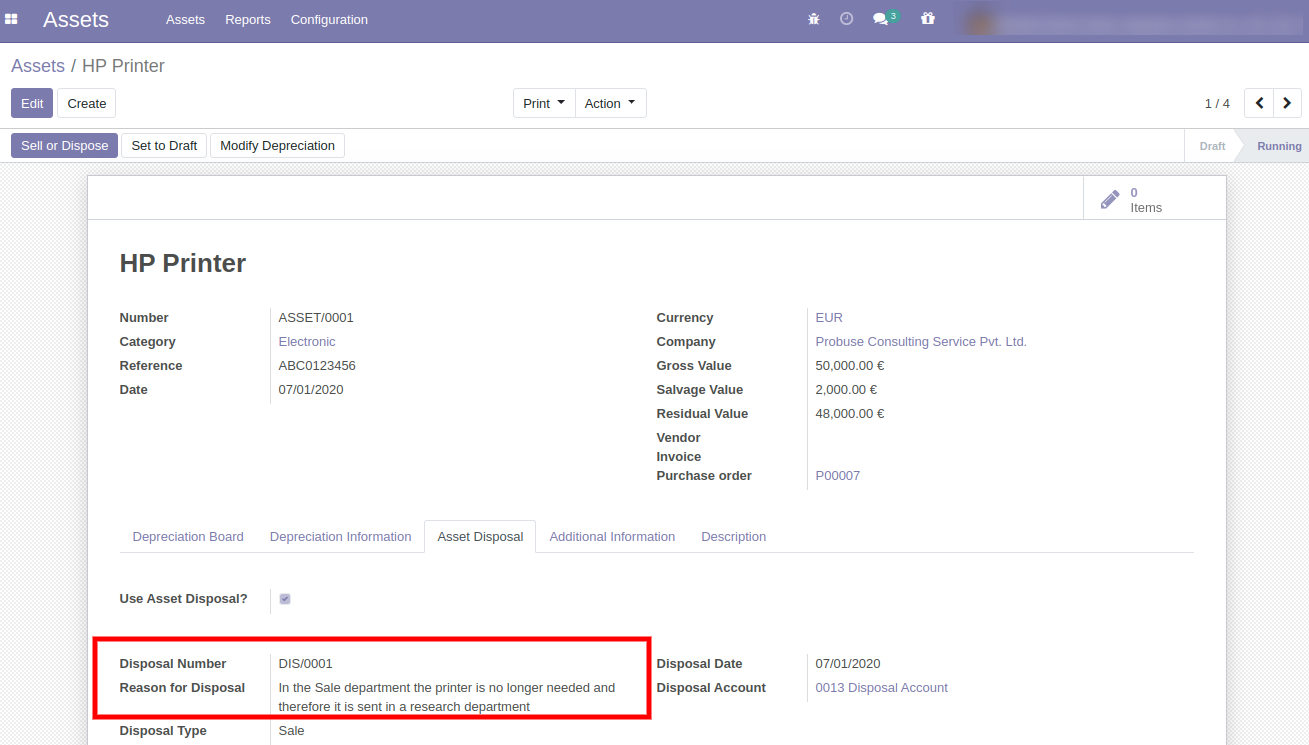Image resolution: width=1309 pixels, height=745 pixels.
Task: Click gross value 50,000.00 €
Action: pos(850,366)
